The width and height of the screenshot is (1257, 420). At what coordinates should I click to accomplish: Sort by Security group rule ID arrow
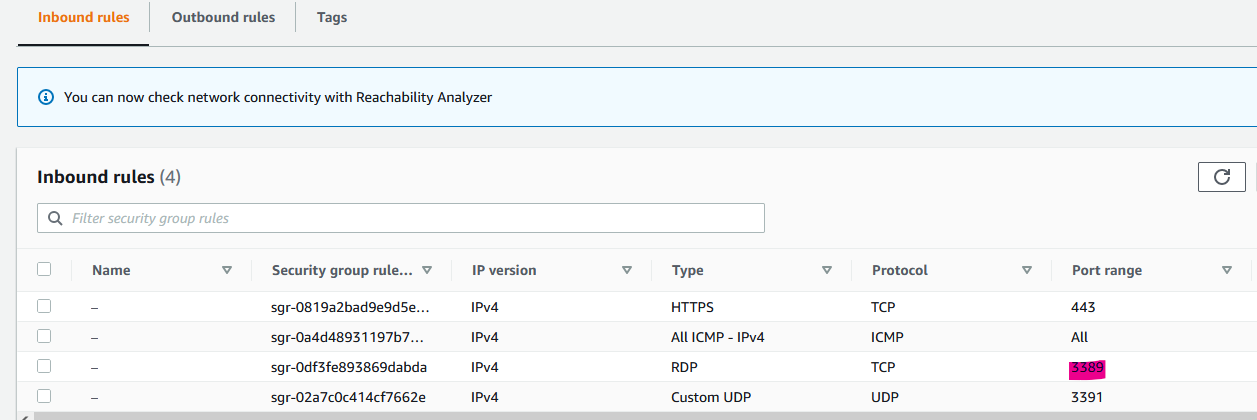pyautogui.click(x=427, y=270)
